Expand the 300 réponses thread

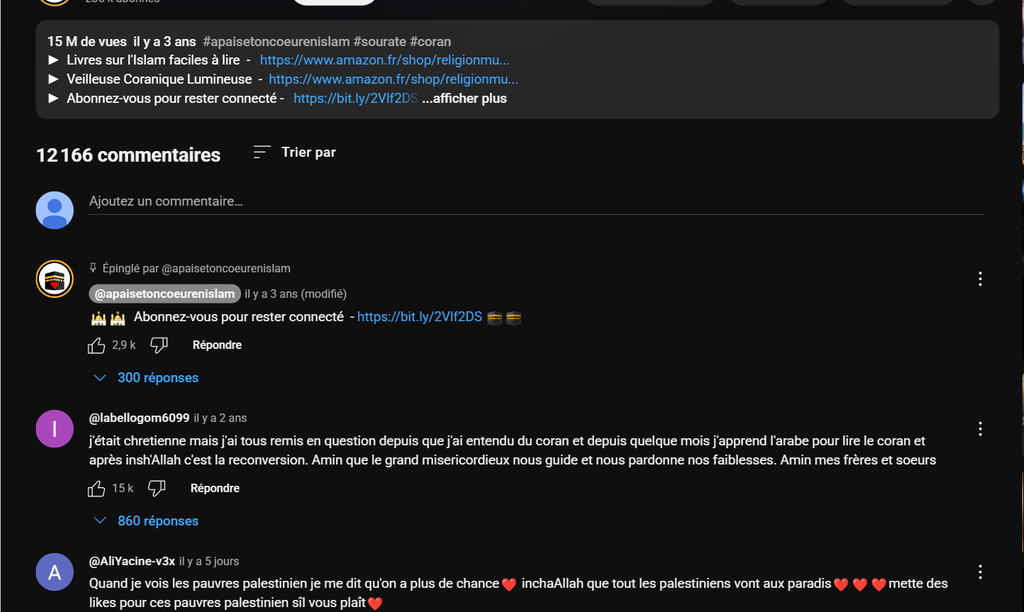146,378
